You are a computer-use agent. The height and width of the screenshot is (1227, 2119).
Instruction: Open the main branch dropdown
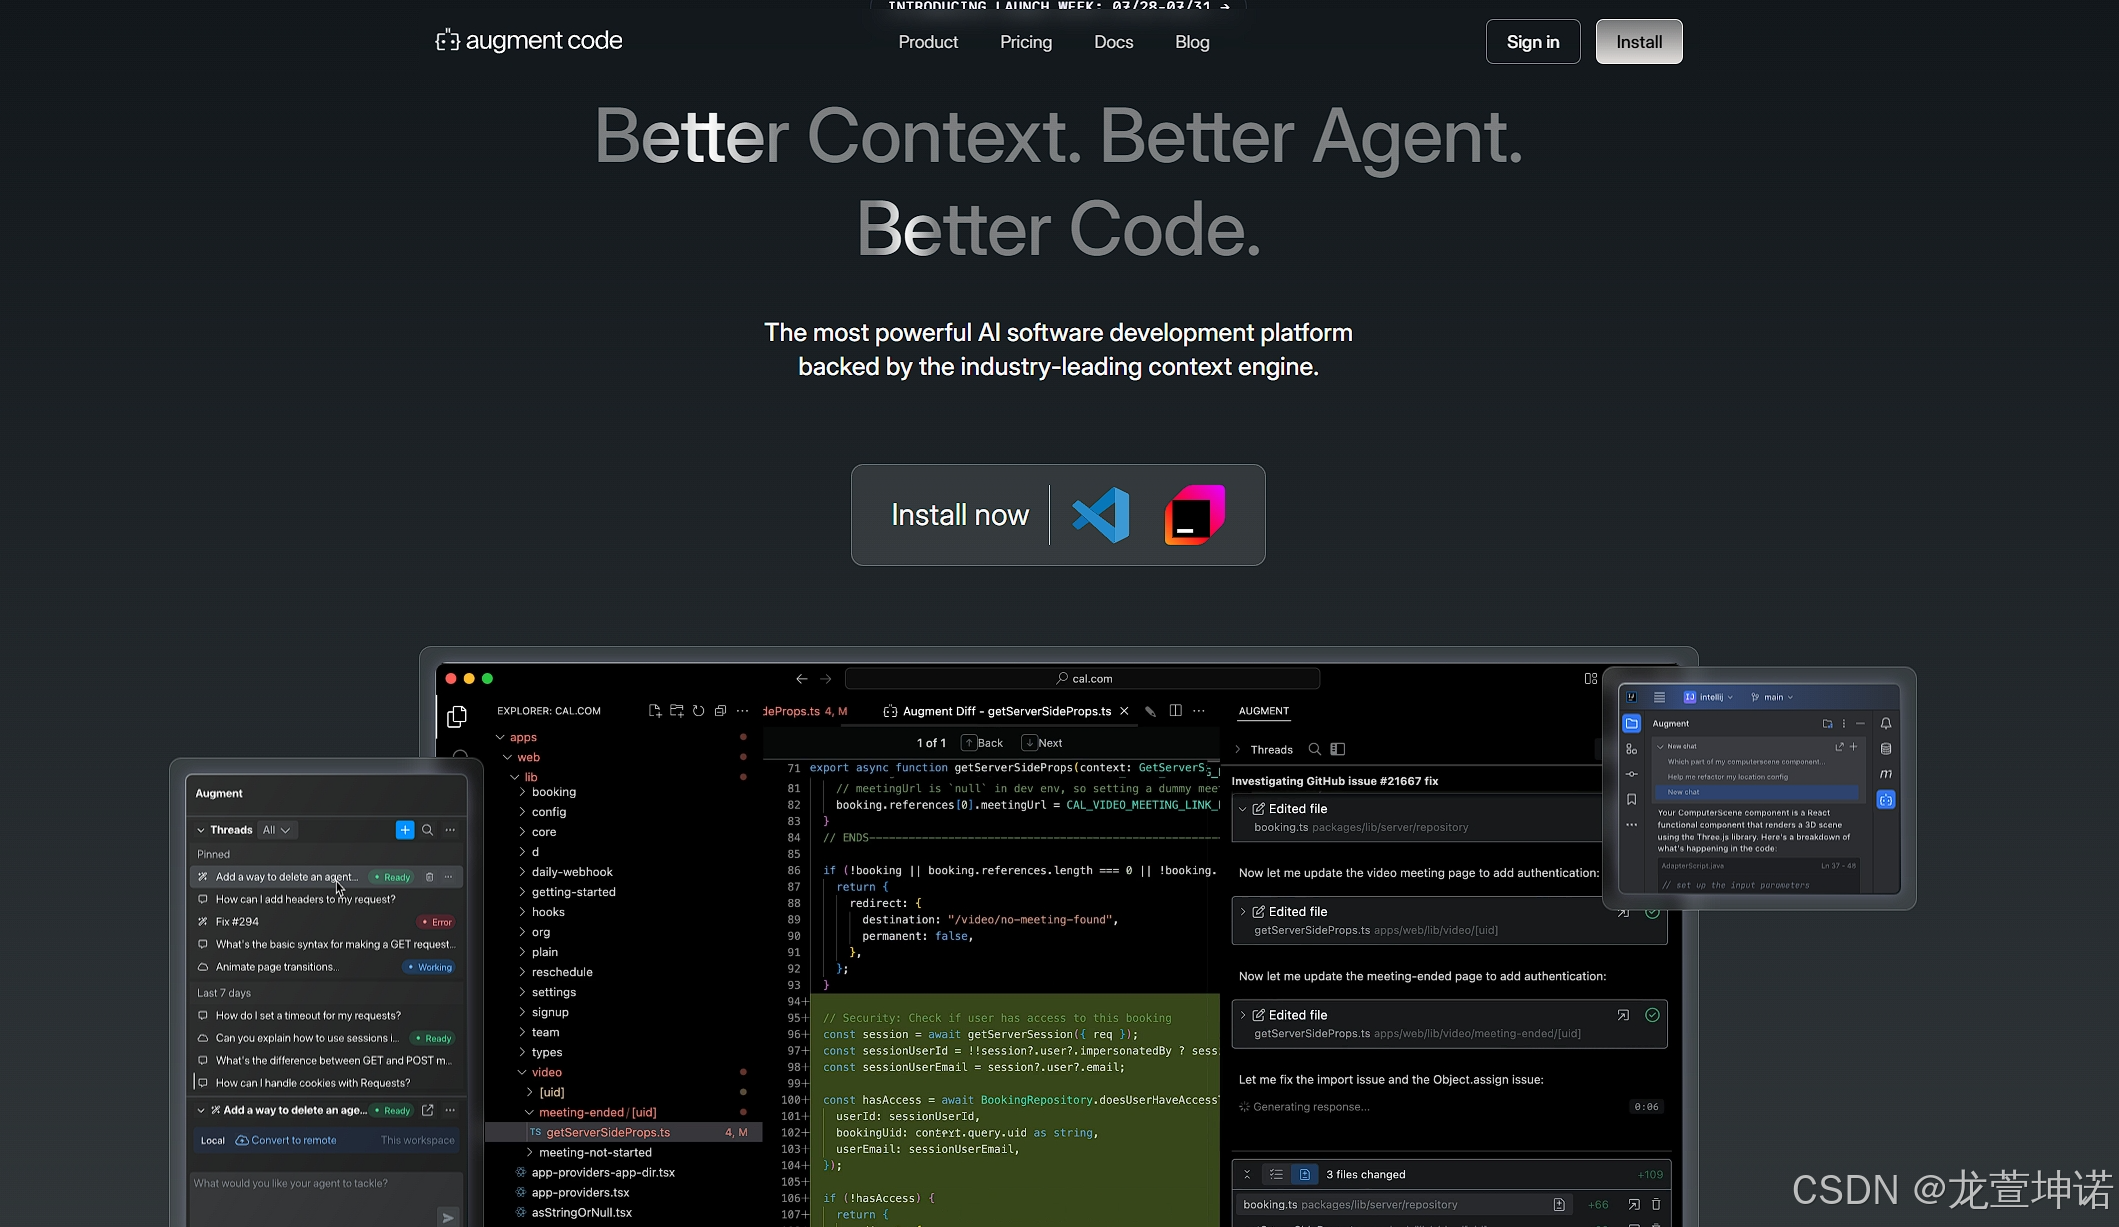pyautogui.click(x=1772, y=697)
